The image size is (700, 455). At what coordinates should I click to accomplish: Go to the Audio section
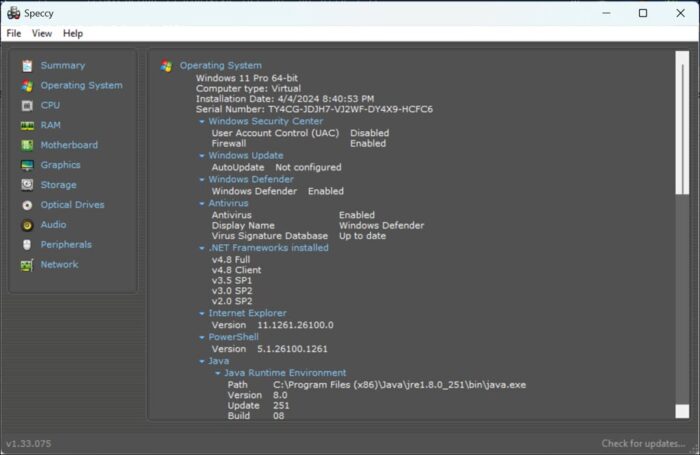53,225
